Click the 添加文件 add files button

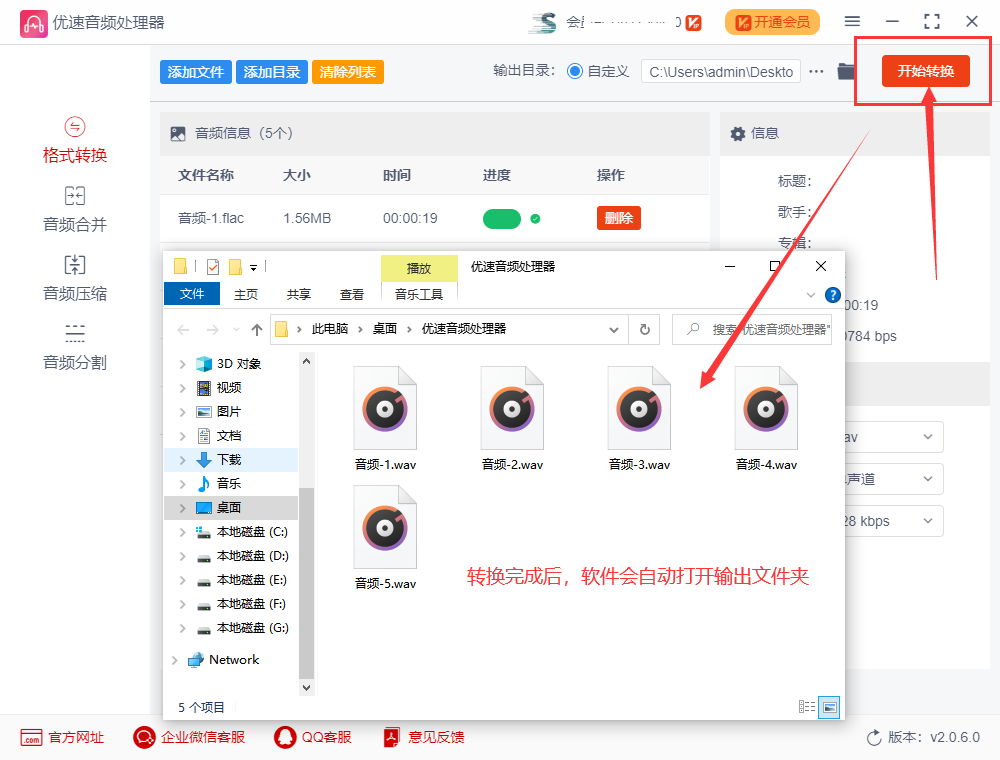(x=195, y=71)
